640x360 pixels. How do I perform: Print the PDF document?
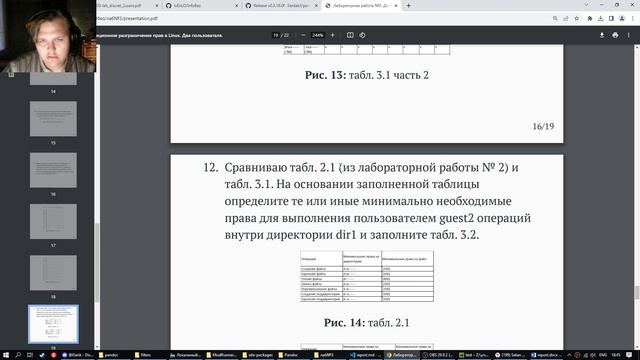[615, 35]
